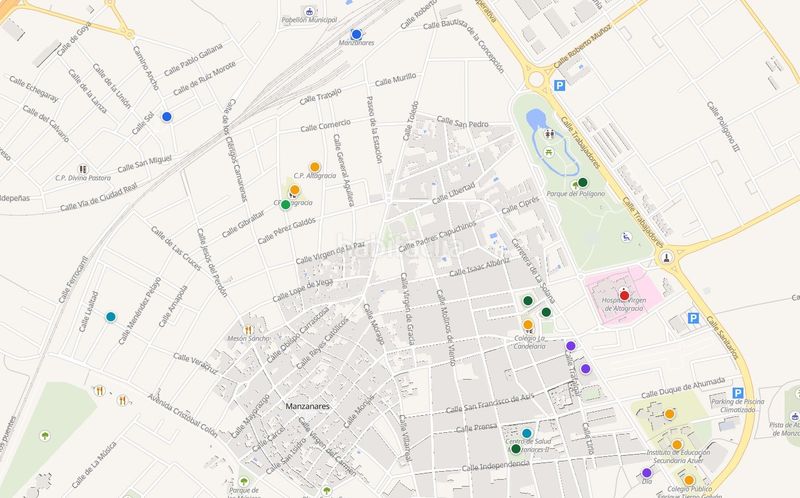800x498 pixels.
Task: Select the C.P. Divina Pastora school icon
Action: [x=83, y=169]
